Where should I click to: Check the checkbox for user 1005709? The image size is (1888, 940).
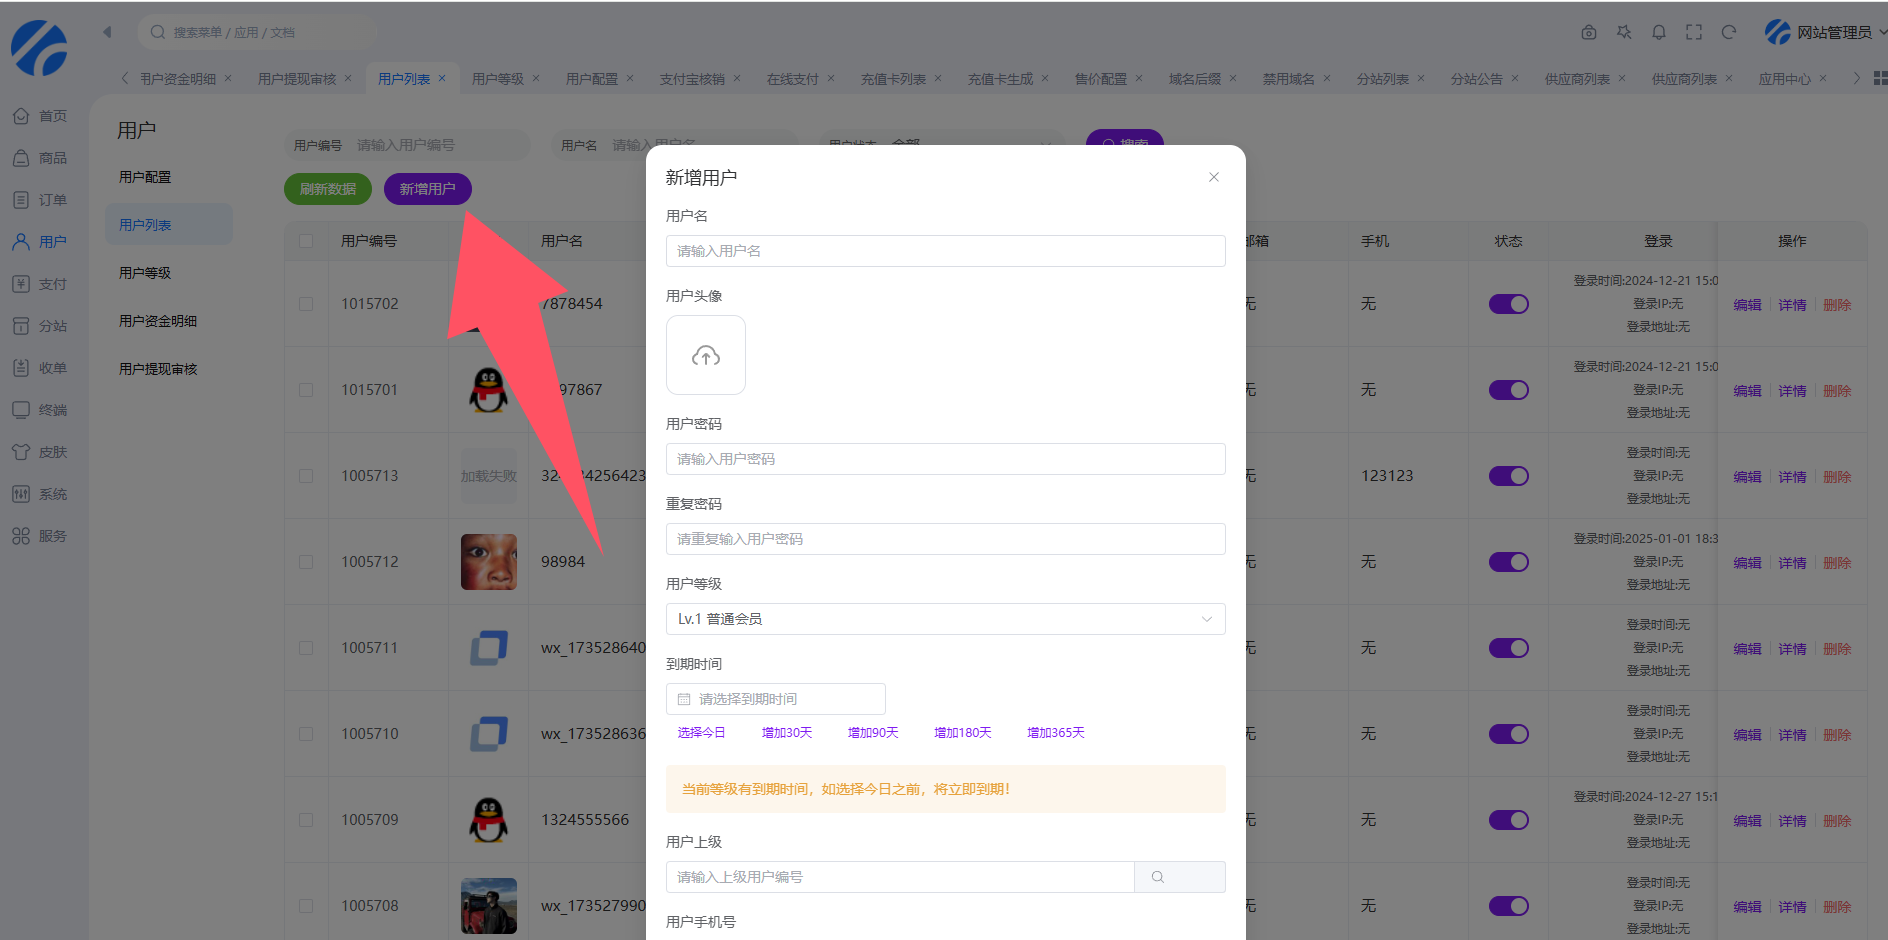[x=306, y=819]
